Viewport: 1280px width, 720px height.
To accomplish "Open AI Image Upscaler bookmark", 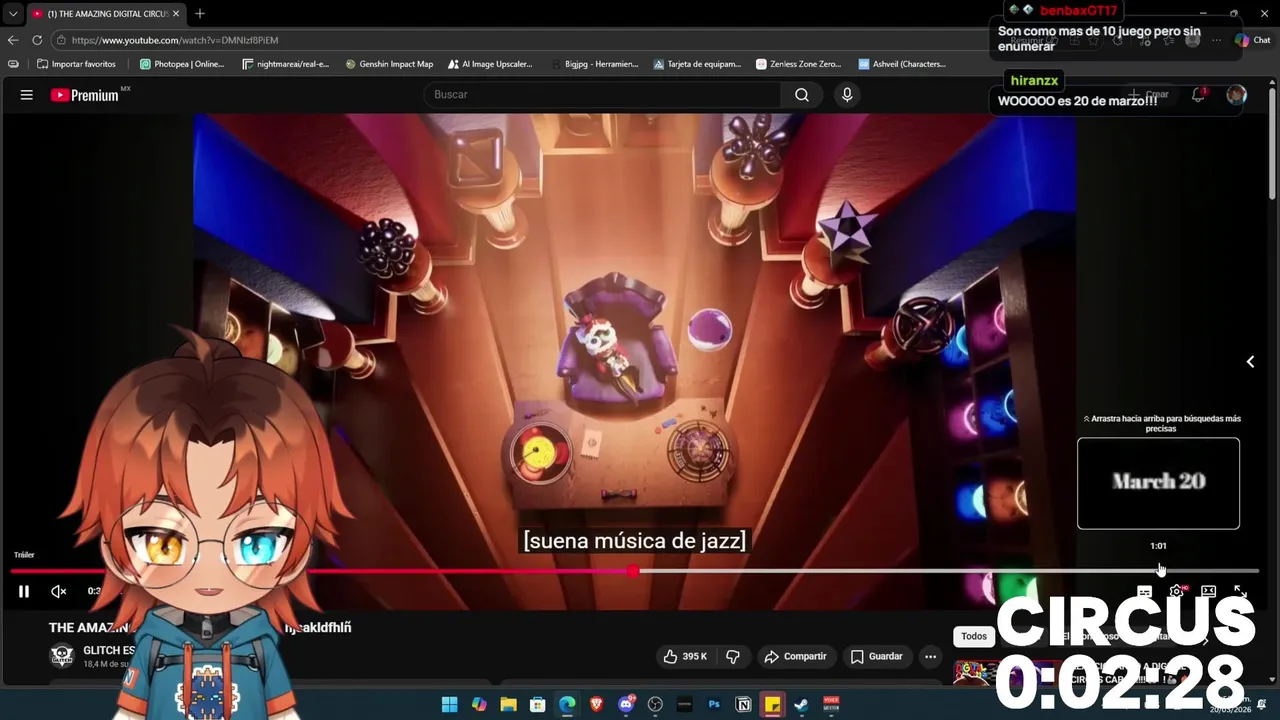I will coord(489,64).
